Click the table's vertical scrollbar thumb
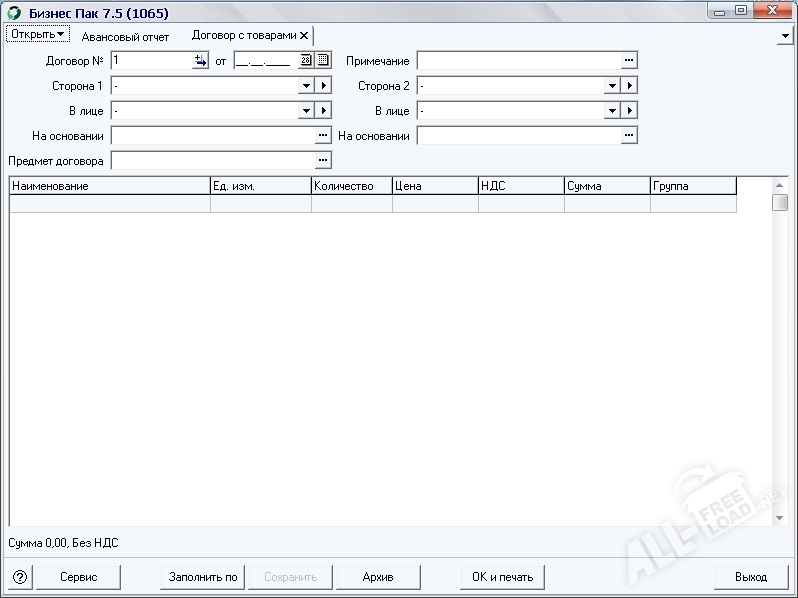Screen dimensions: 798x598 tap(780, 203)
